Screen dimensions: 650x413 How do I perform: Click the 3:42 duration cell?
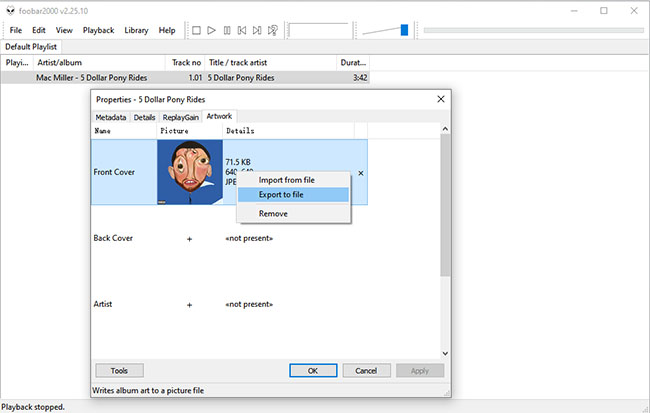(360, 78)
